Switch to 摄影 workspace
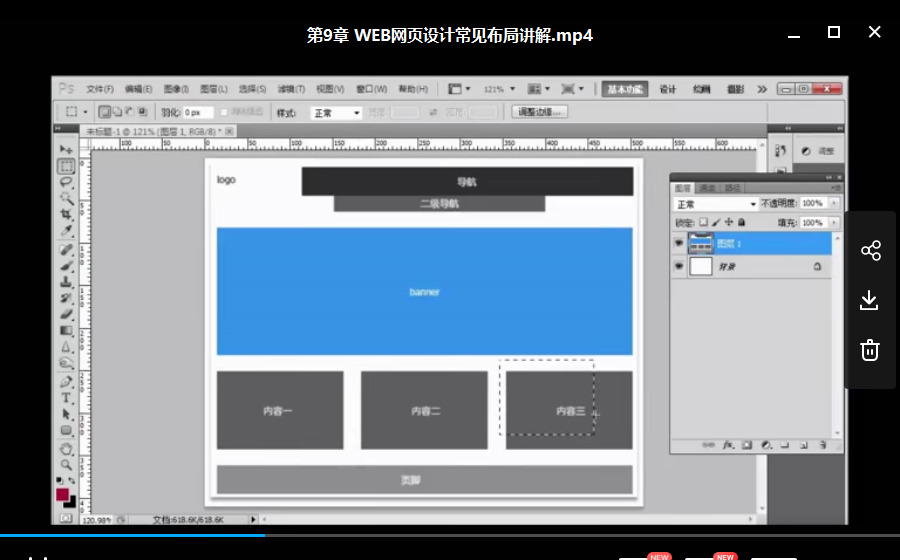900x560 pixels. (x=735, y=89)
